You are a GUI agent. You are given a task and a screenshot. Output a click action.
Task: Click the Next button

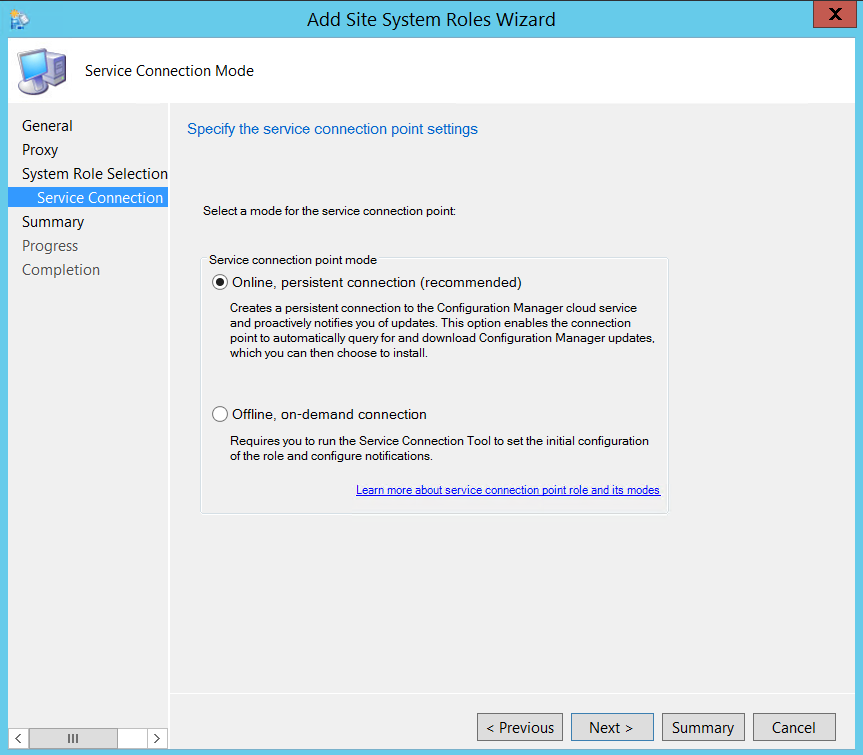tap(611, 727)
